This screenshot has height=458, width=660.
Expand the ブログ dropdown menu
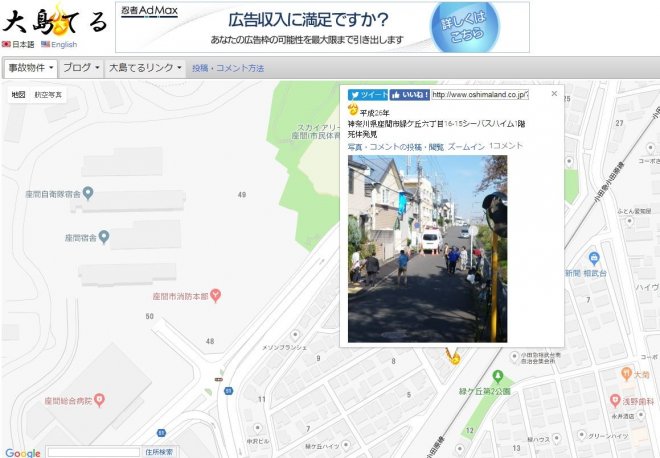[81, 68]
